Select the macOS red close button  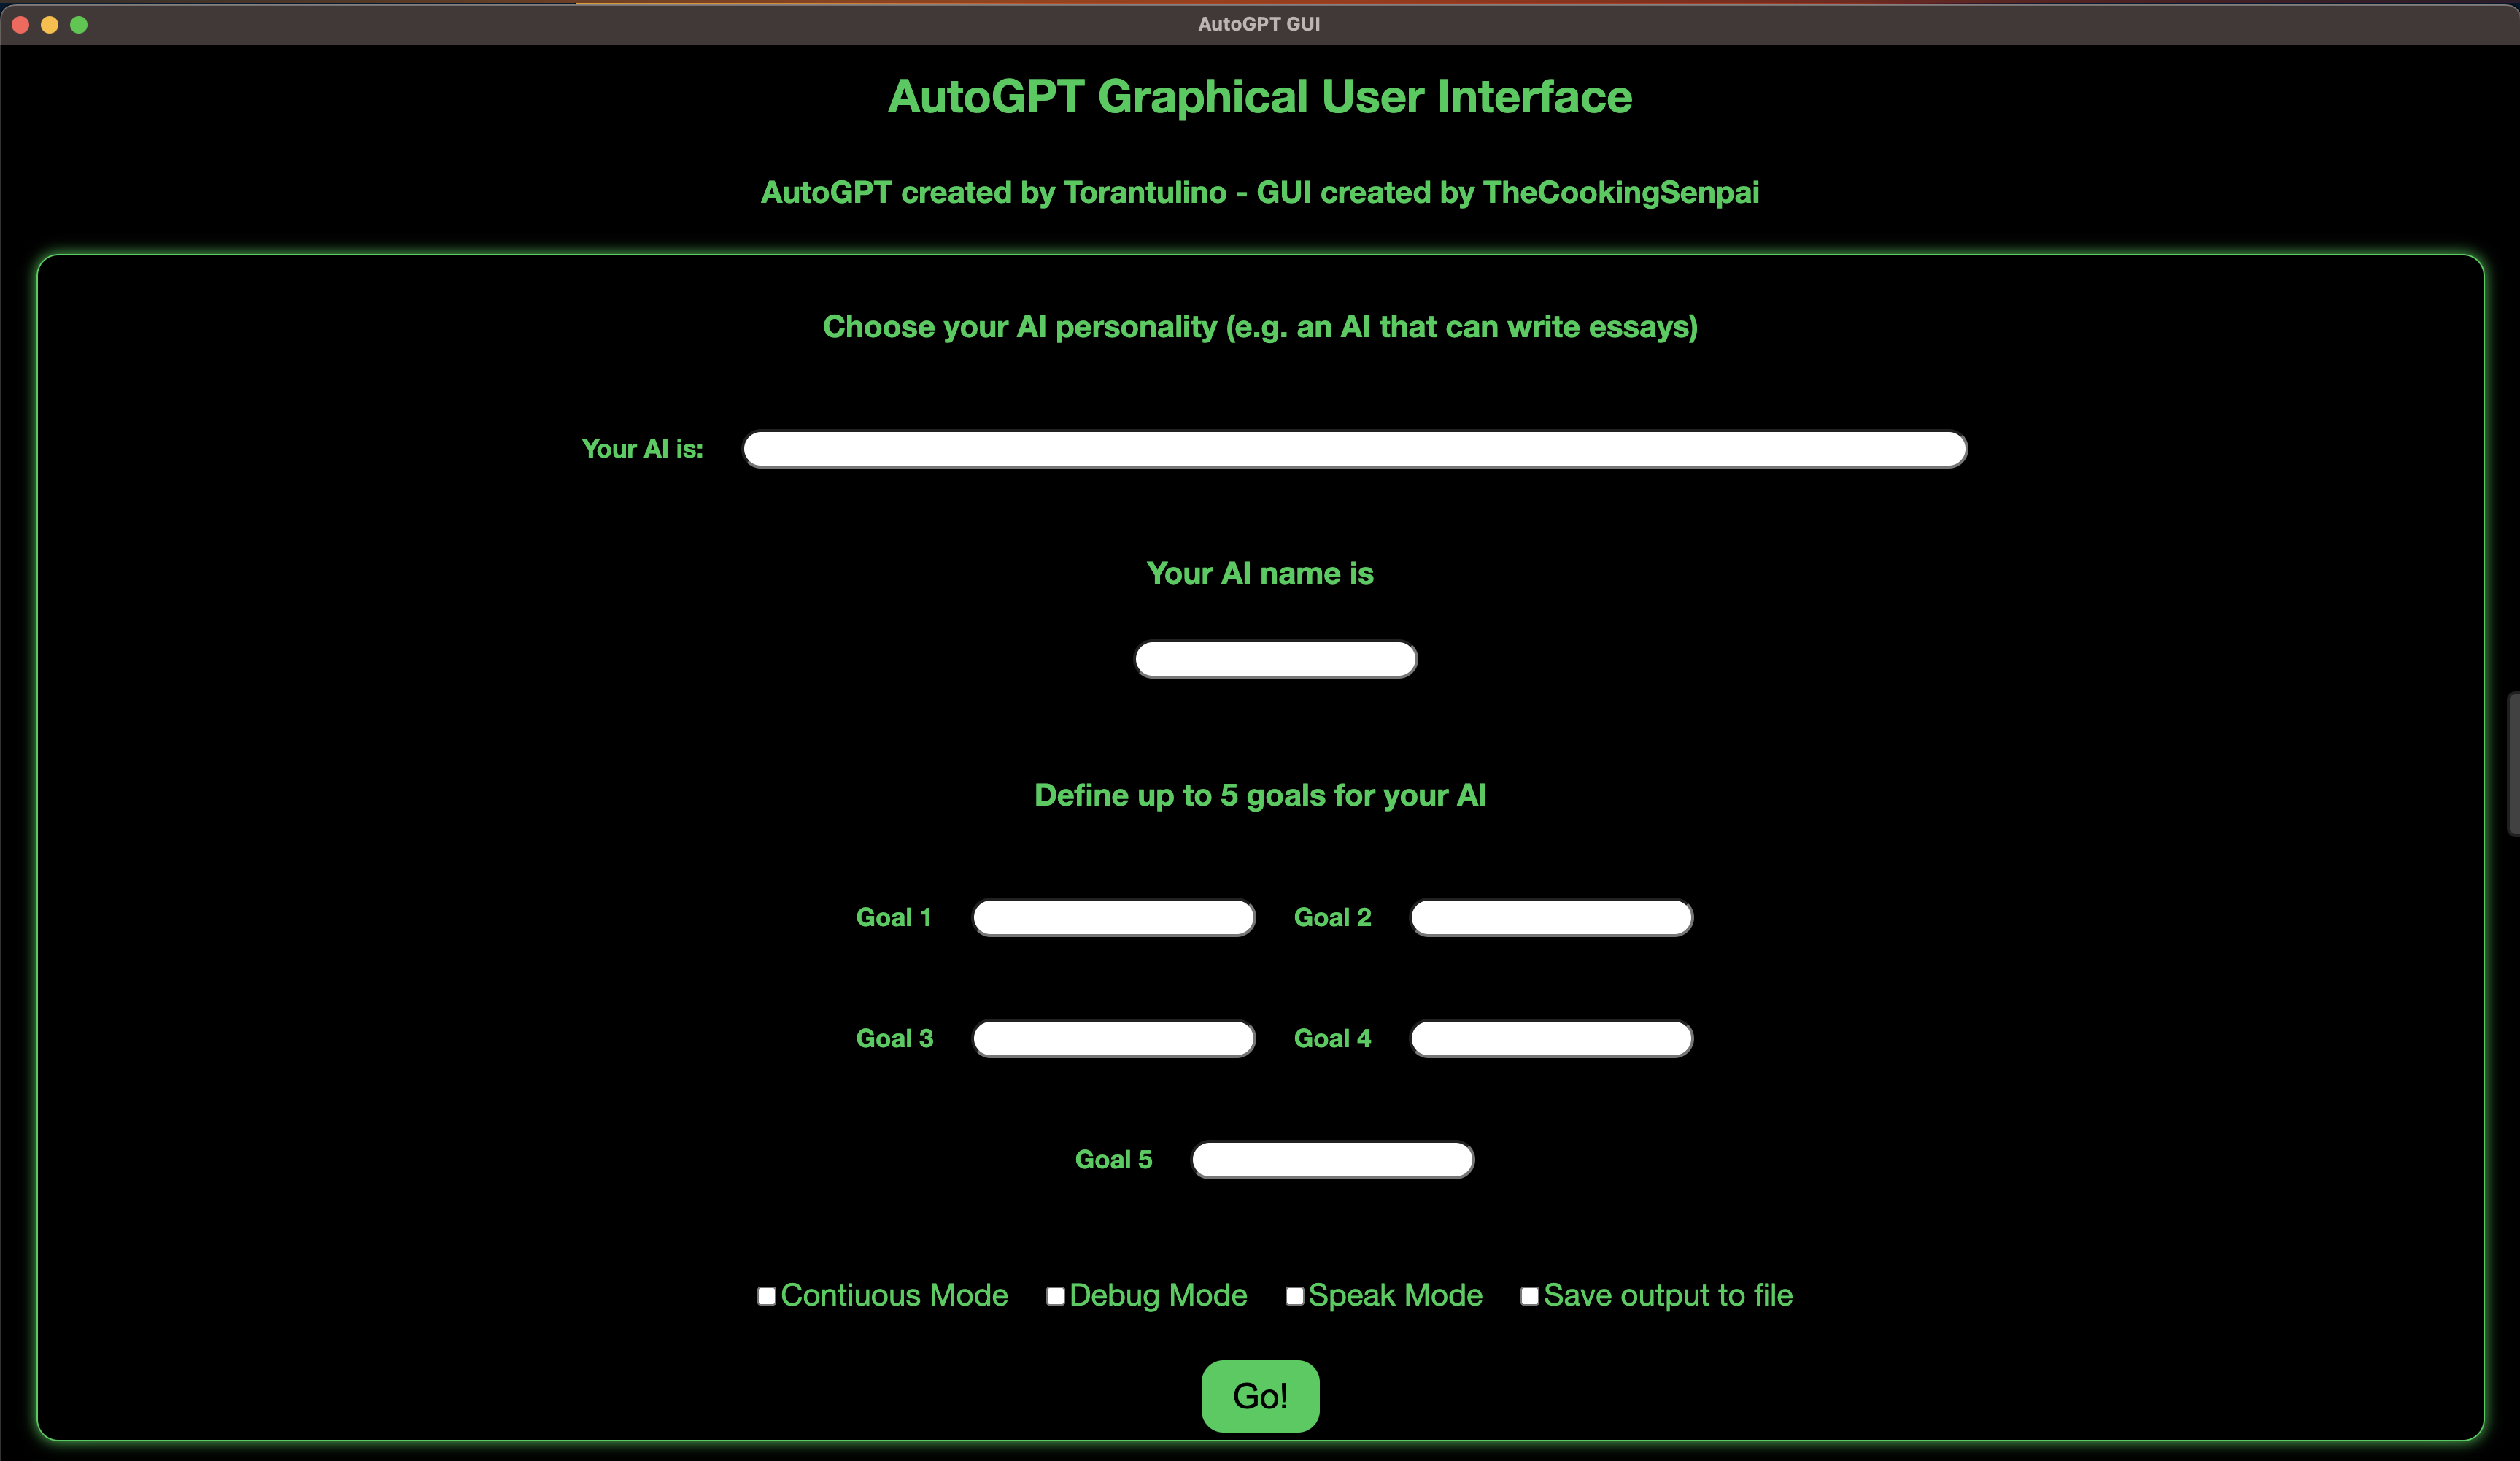[x=21, y=23]
